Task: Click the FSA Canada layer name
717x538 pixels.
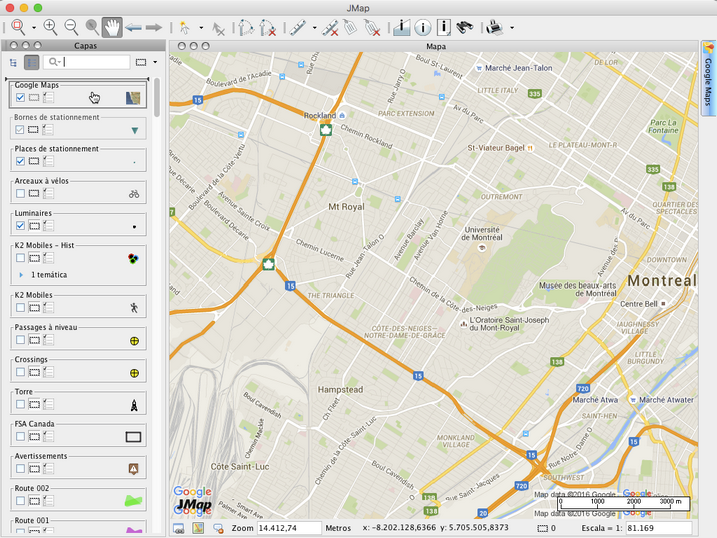Action: point(34,424)
